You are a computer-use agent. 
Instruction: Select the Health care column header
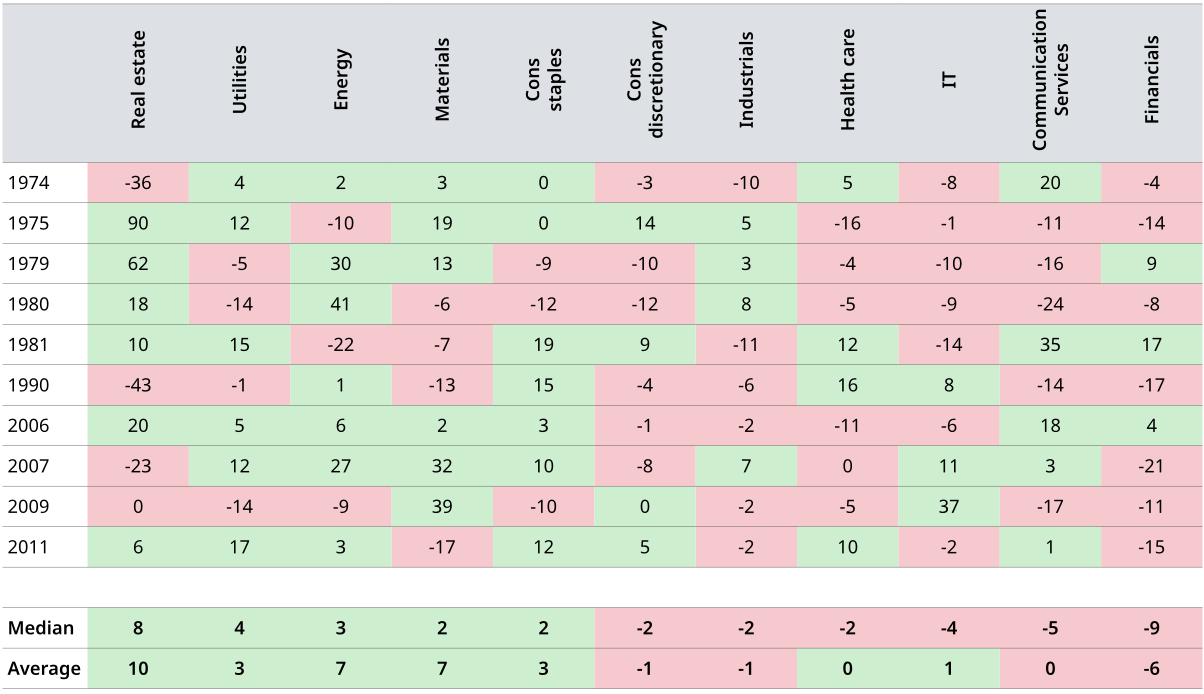coord(848,83)
